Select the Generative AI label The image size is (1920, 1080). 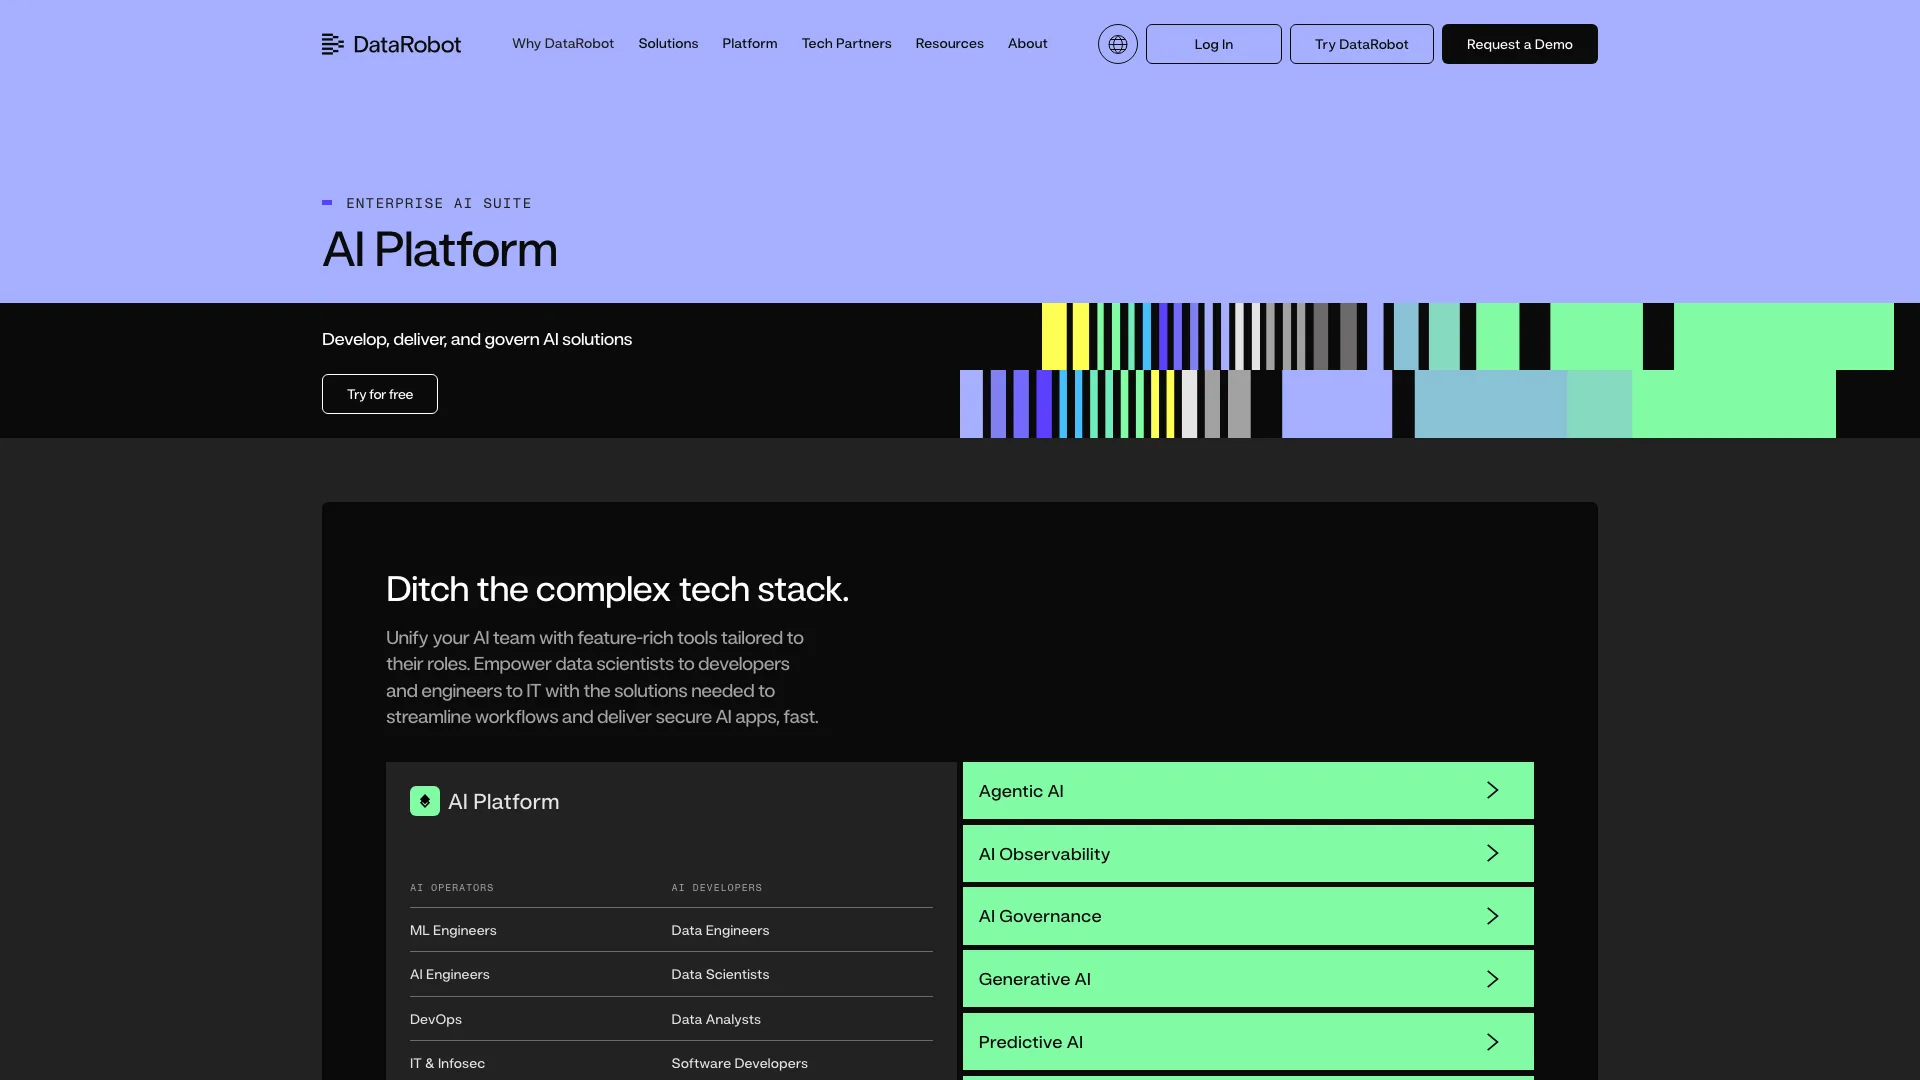pyautogui.click(x=1035, y=979)
